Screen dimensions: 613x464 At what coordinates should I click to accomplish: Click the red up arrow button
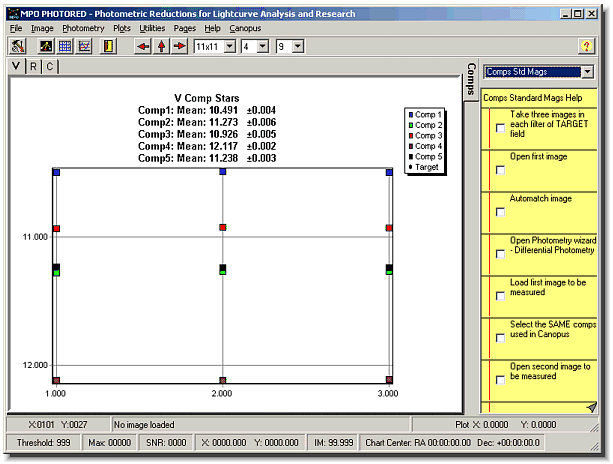tap(161, 46)
